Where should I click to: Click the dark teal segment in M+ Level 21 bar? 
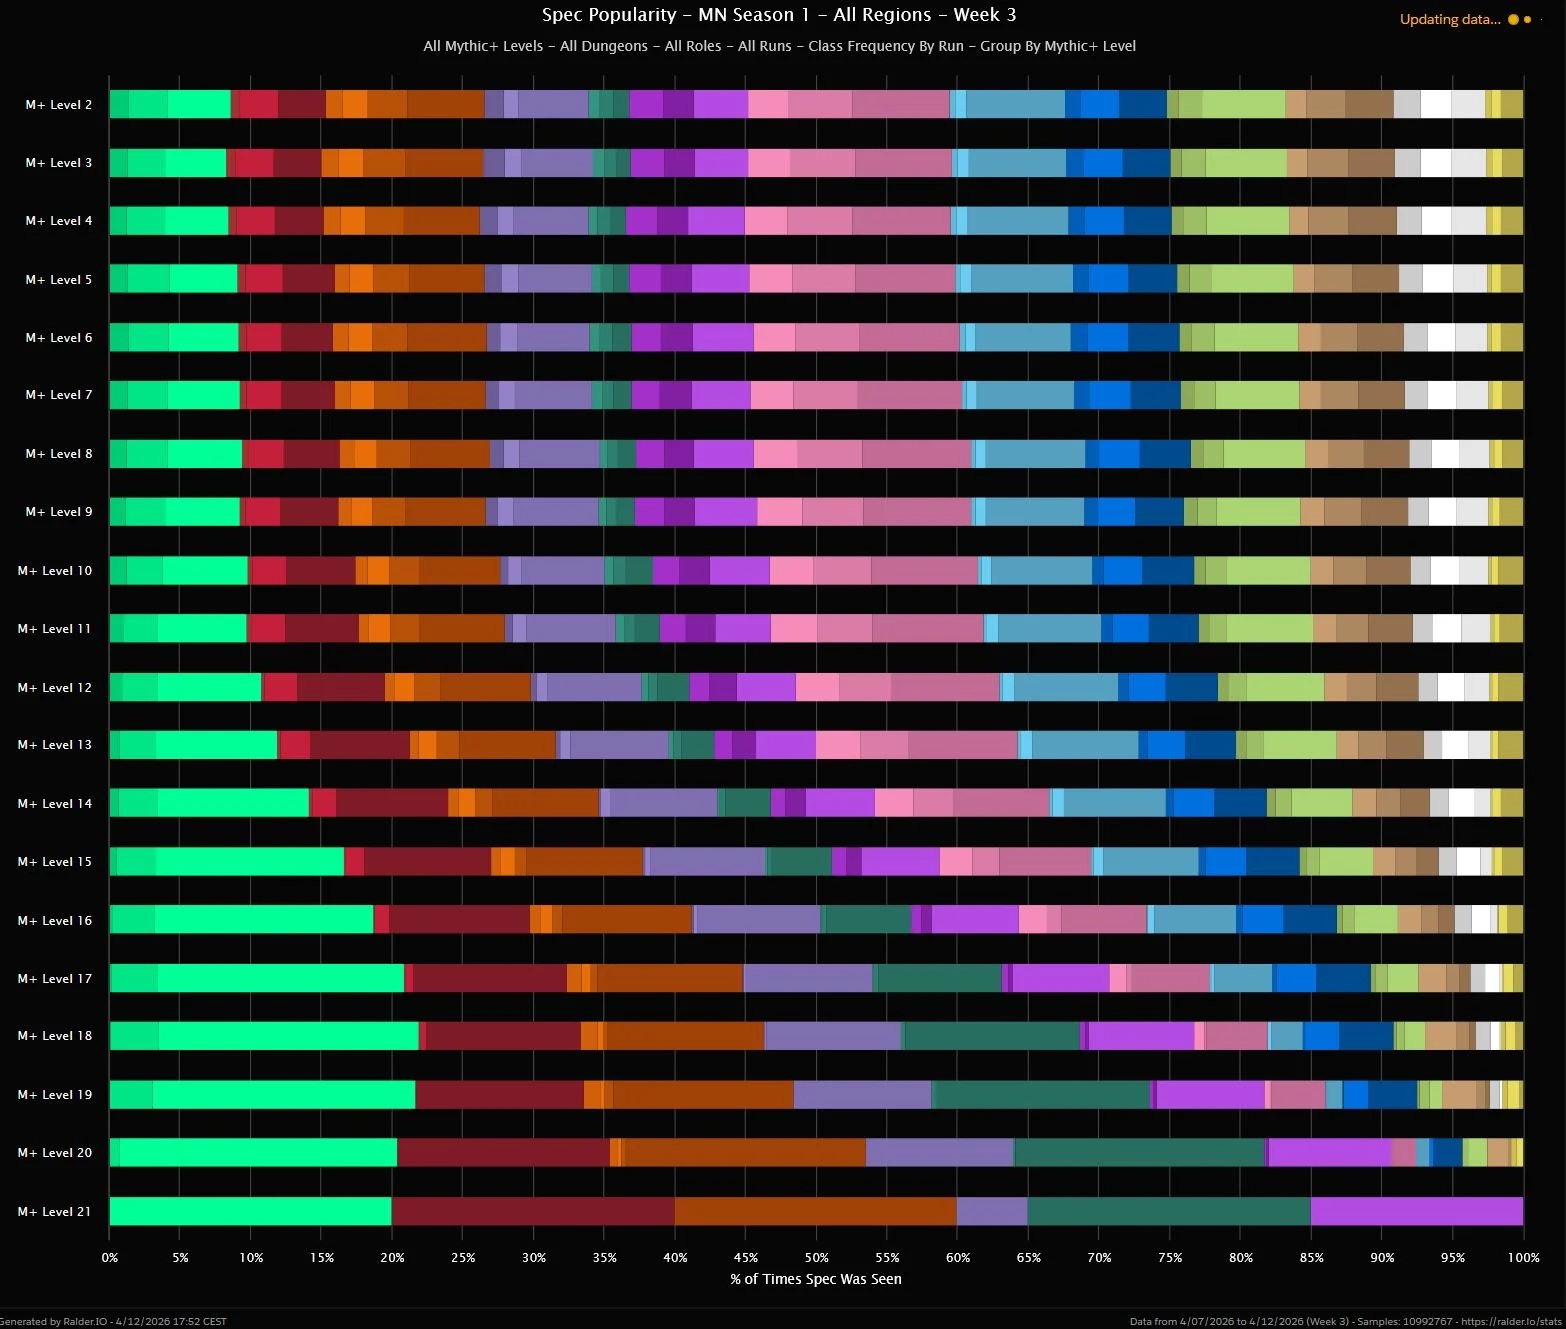[1168, 1211]
